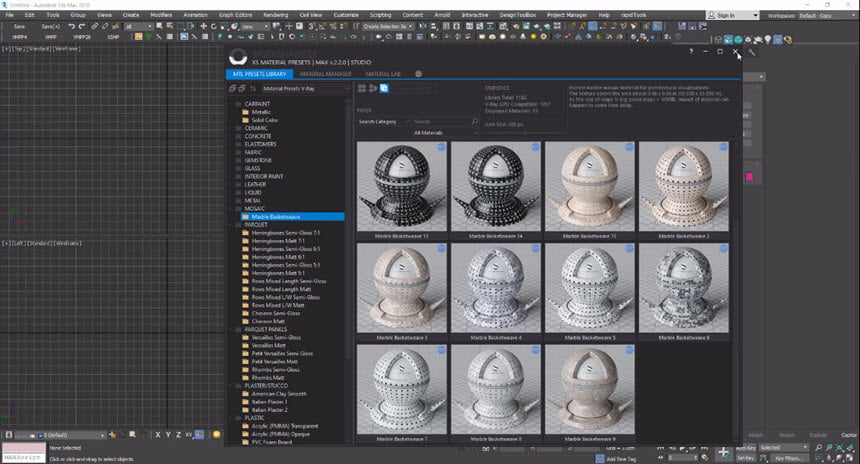Click the Save button in the toolbar
Viewport: 860px width, 464px height.
19,26
